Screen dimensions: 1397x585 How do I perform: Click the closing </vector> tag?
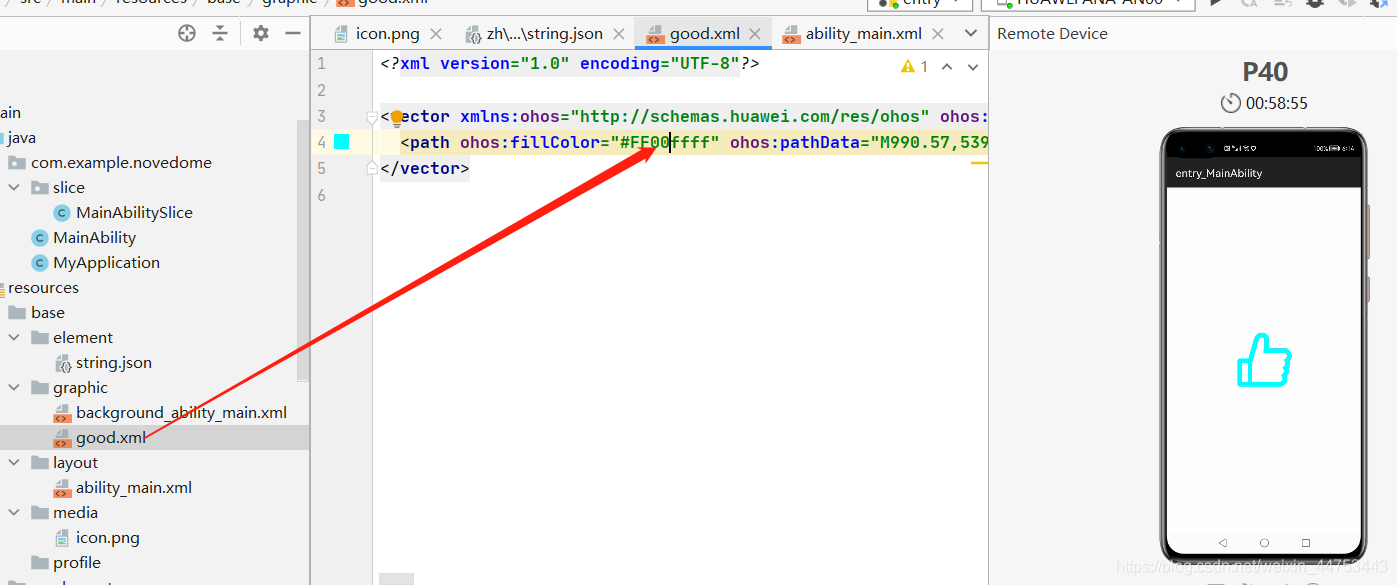(x=424, y=168)
